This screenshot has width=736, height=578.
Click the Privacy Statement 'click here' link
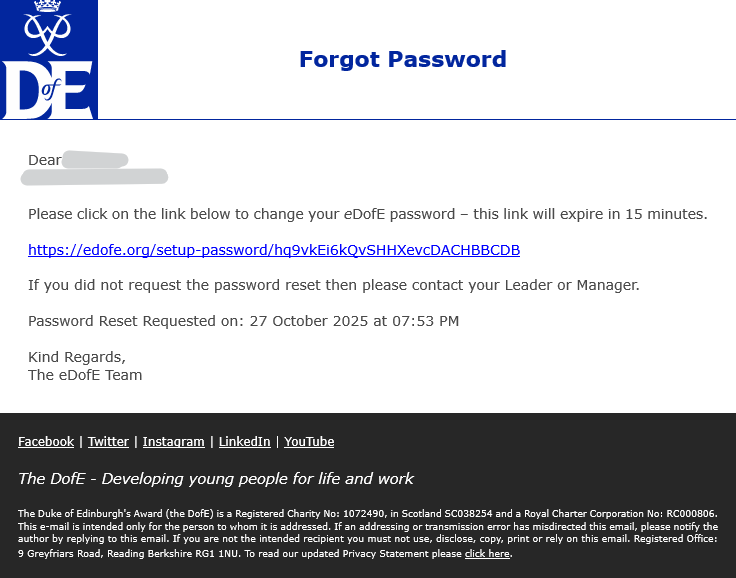(487, 554)
